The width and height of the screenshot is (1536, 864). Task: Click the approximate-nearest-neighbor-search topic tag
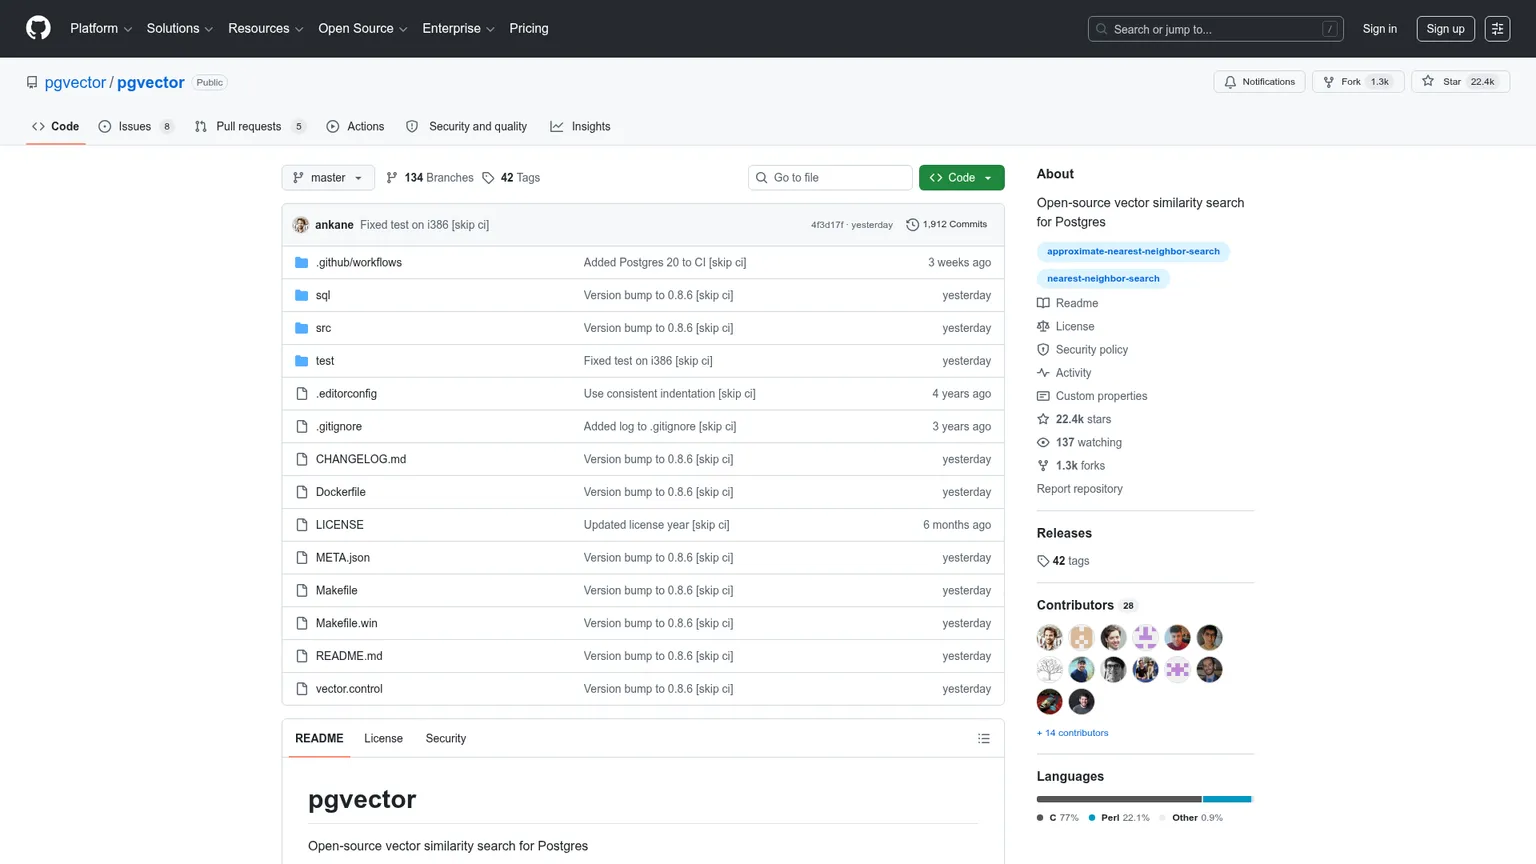click(1133, 252)
